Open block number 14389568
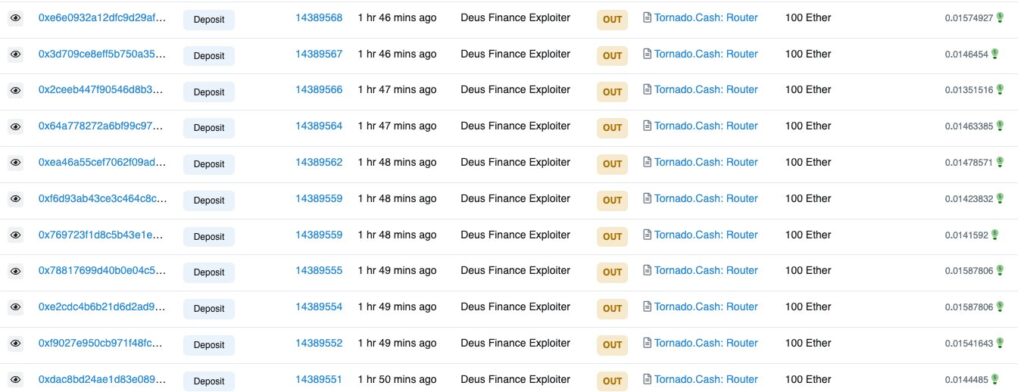 click(319, 18)
